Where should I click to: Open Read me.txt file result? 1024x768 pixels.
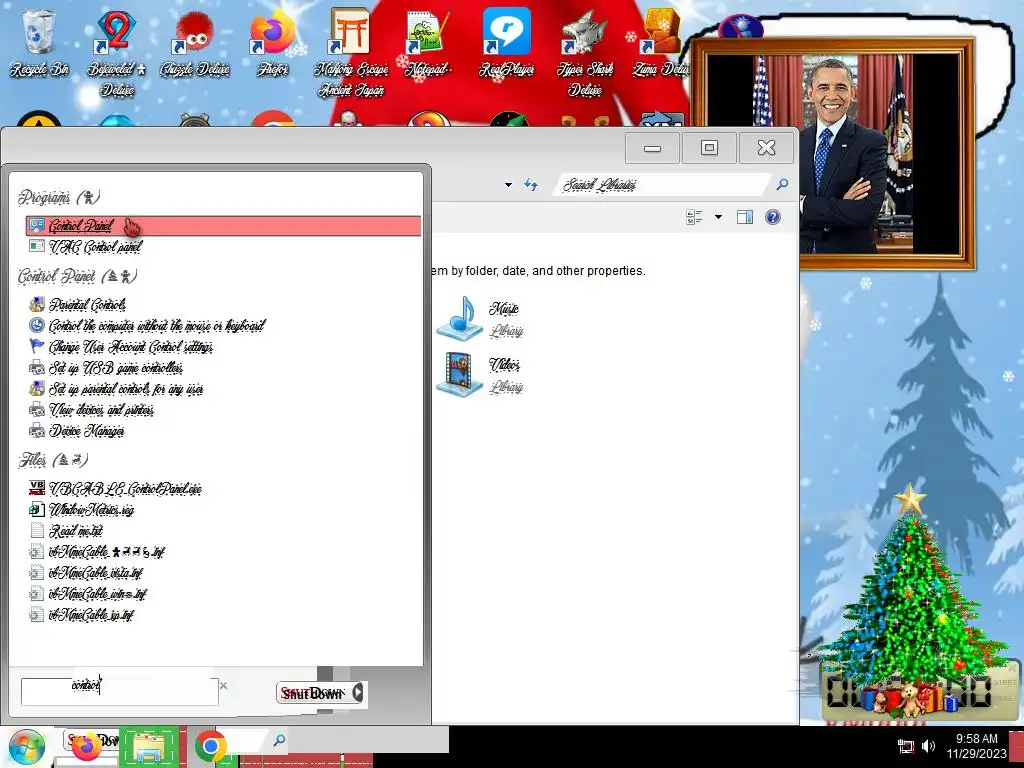coord(66,531)
